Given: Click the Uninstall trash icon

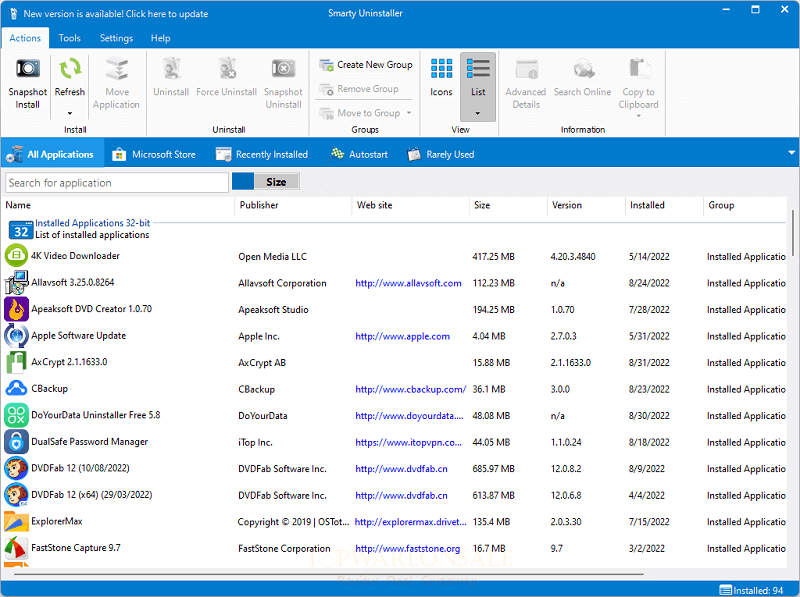Looking at the screenshot, I should [171, 69].
